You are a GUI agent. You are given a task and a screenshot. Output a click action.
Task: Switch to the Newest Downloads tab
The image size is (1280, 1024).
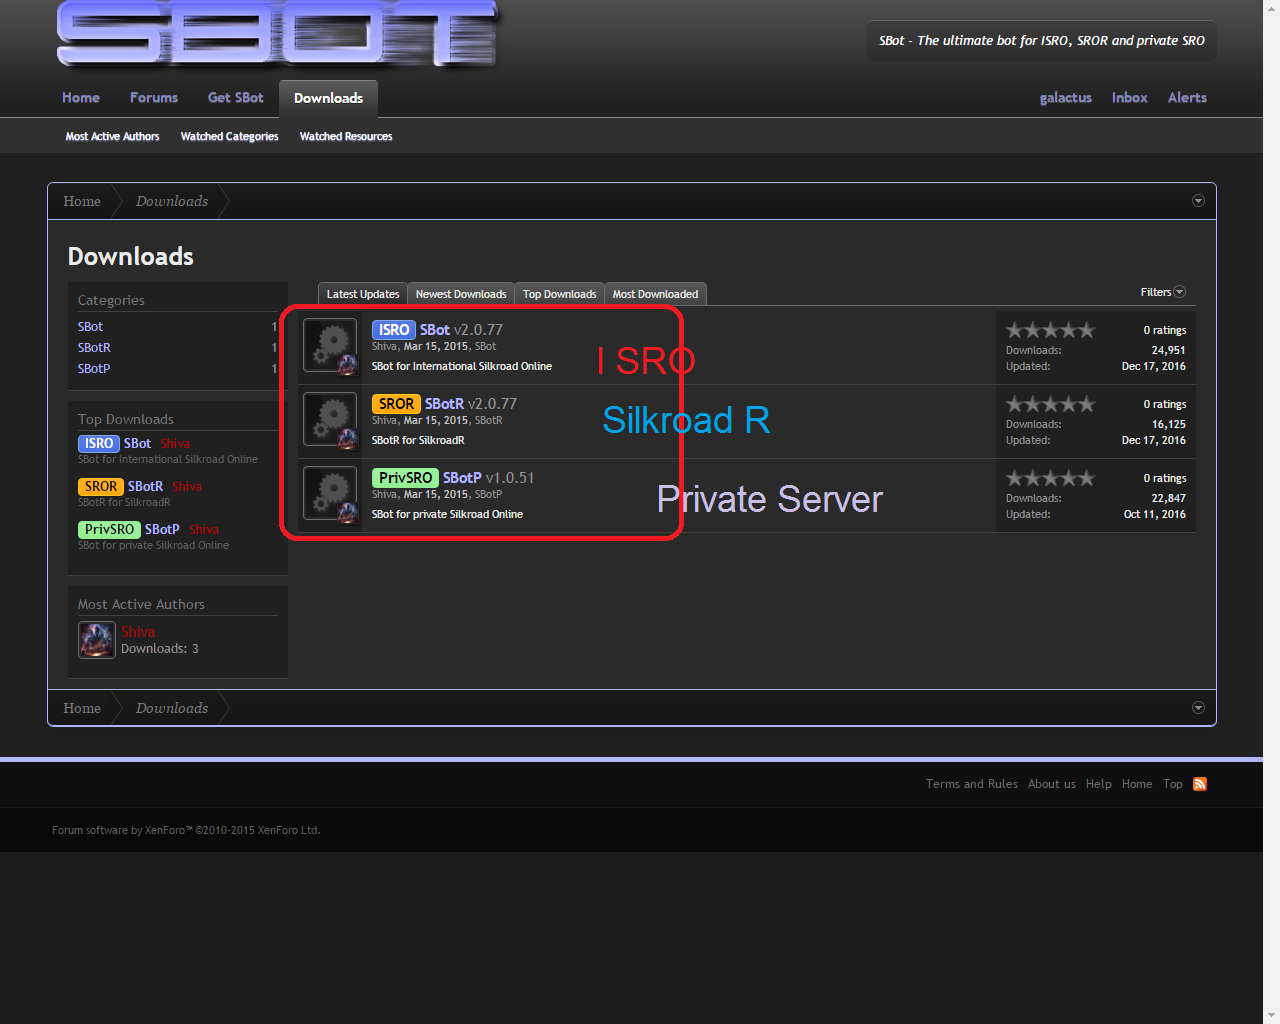click(461, 294)
